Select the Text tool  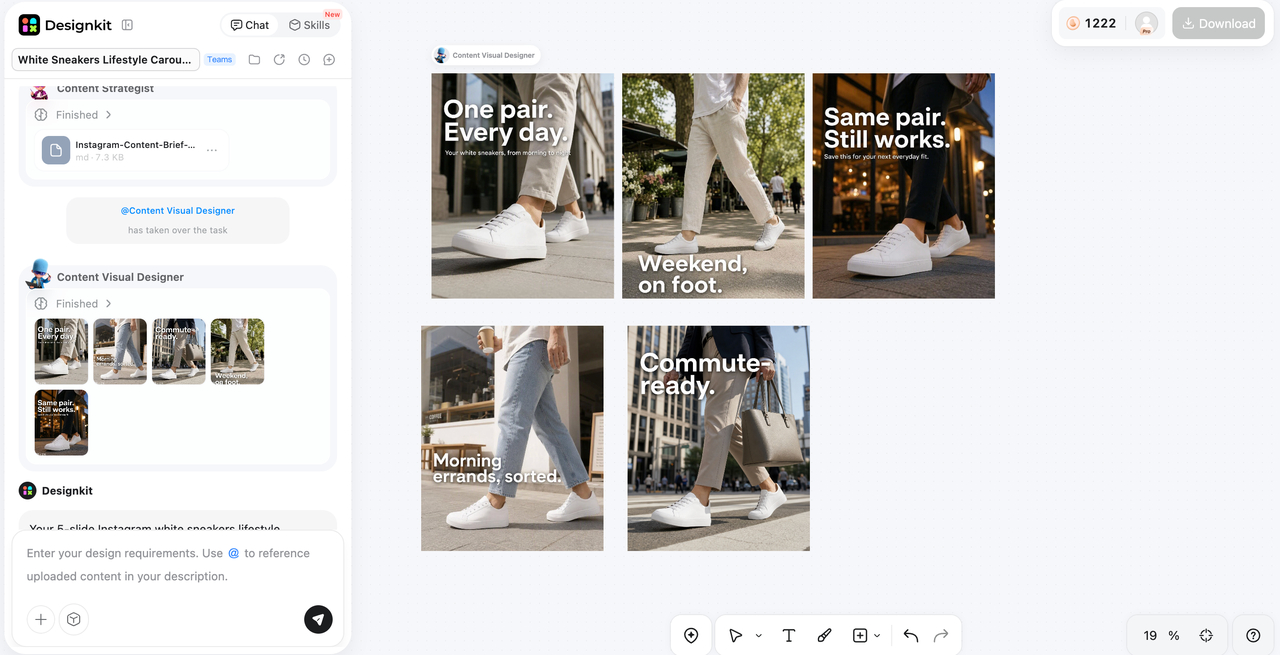[x=788, y=636]
